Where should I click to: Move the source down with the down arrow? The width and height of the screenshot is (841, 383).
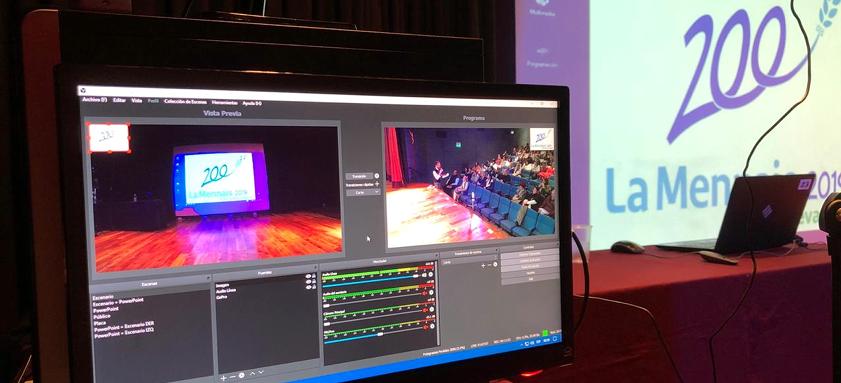(261, 372)
